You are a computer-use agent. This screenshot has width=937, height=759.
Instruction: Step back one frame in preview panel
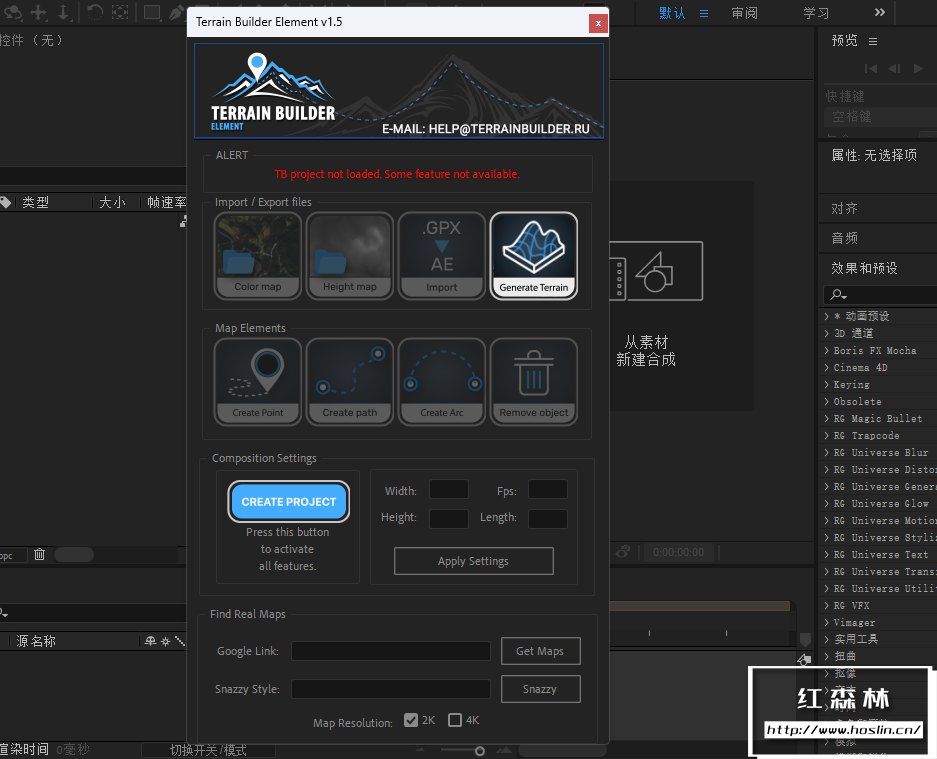(x=895, y=69)
